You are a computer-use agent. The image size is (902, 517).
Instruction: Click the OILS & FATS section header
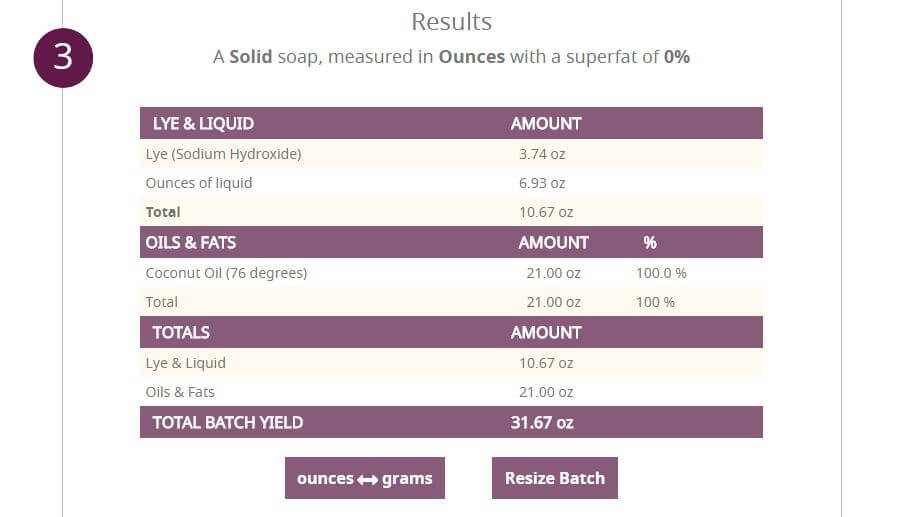tap(190, 242)
